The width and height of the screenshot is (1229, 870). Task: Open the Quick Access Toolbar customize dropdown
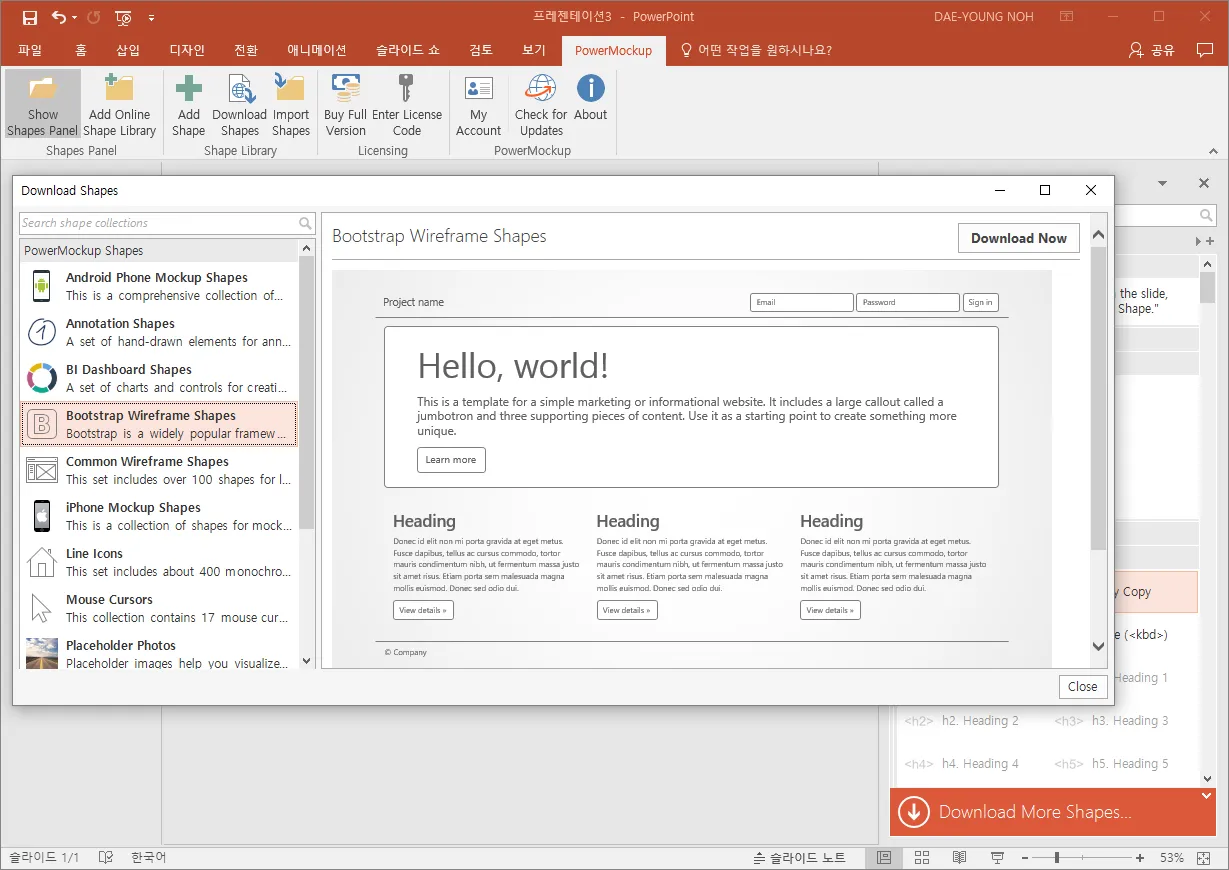coord(151,17)
